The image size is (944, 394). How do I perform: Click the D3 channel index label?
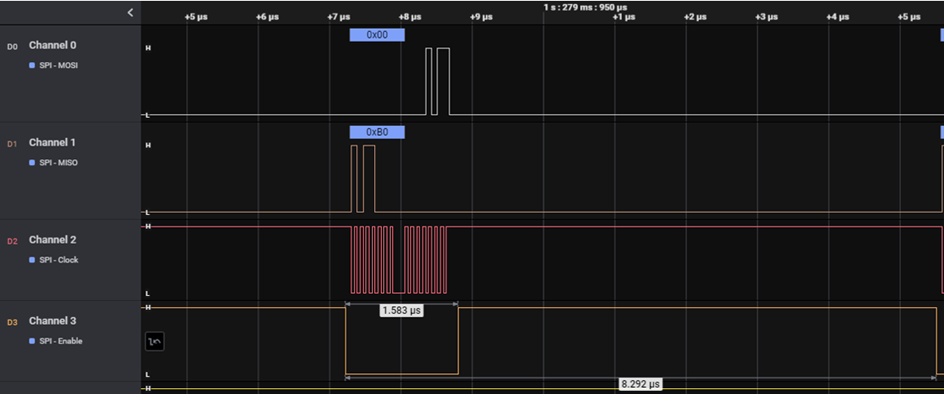[x=12, y=322]
